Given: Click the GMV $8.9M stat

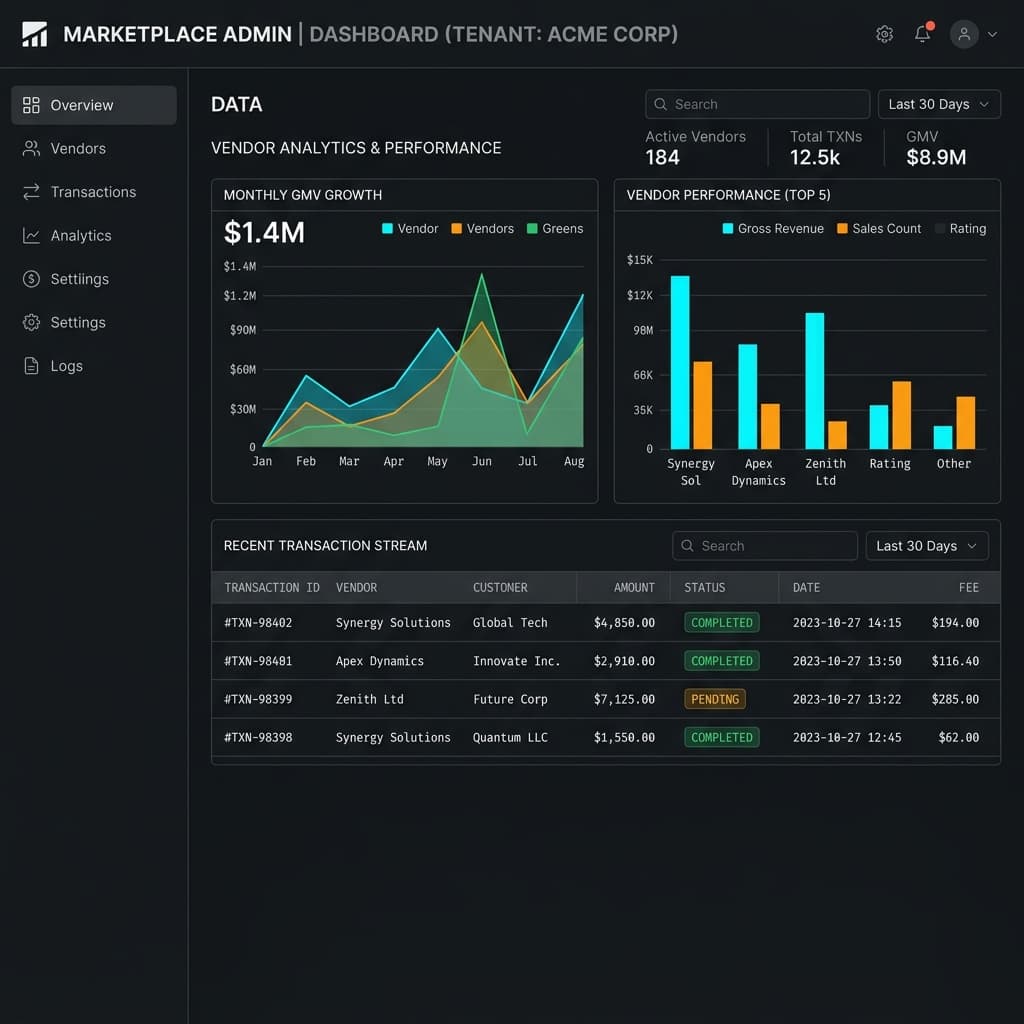Looking at the screenshot, I should coord(936,148).
